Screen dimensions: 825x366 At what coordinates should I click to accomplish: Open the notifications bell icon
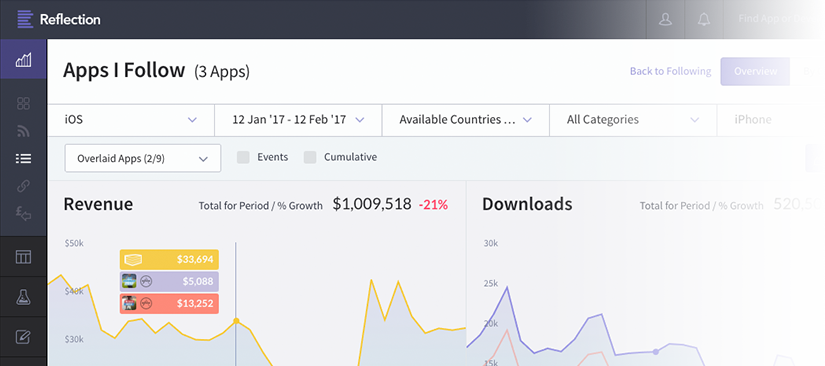703,19
